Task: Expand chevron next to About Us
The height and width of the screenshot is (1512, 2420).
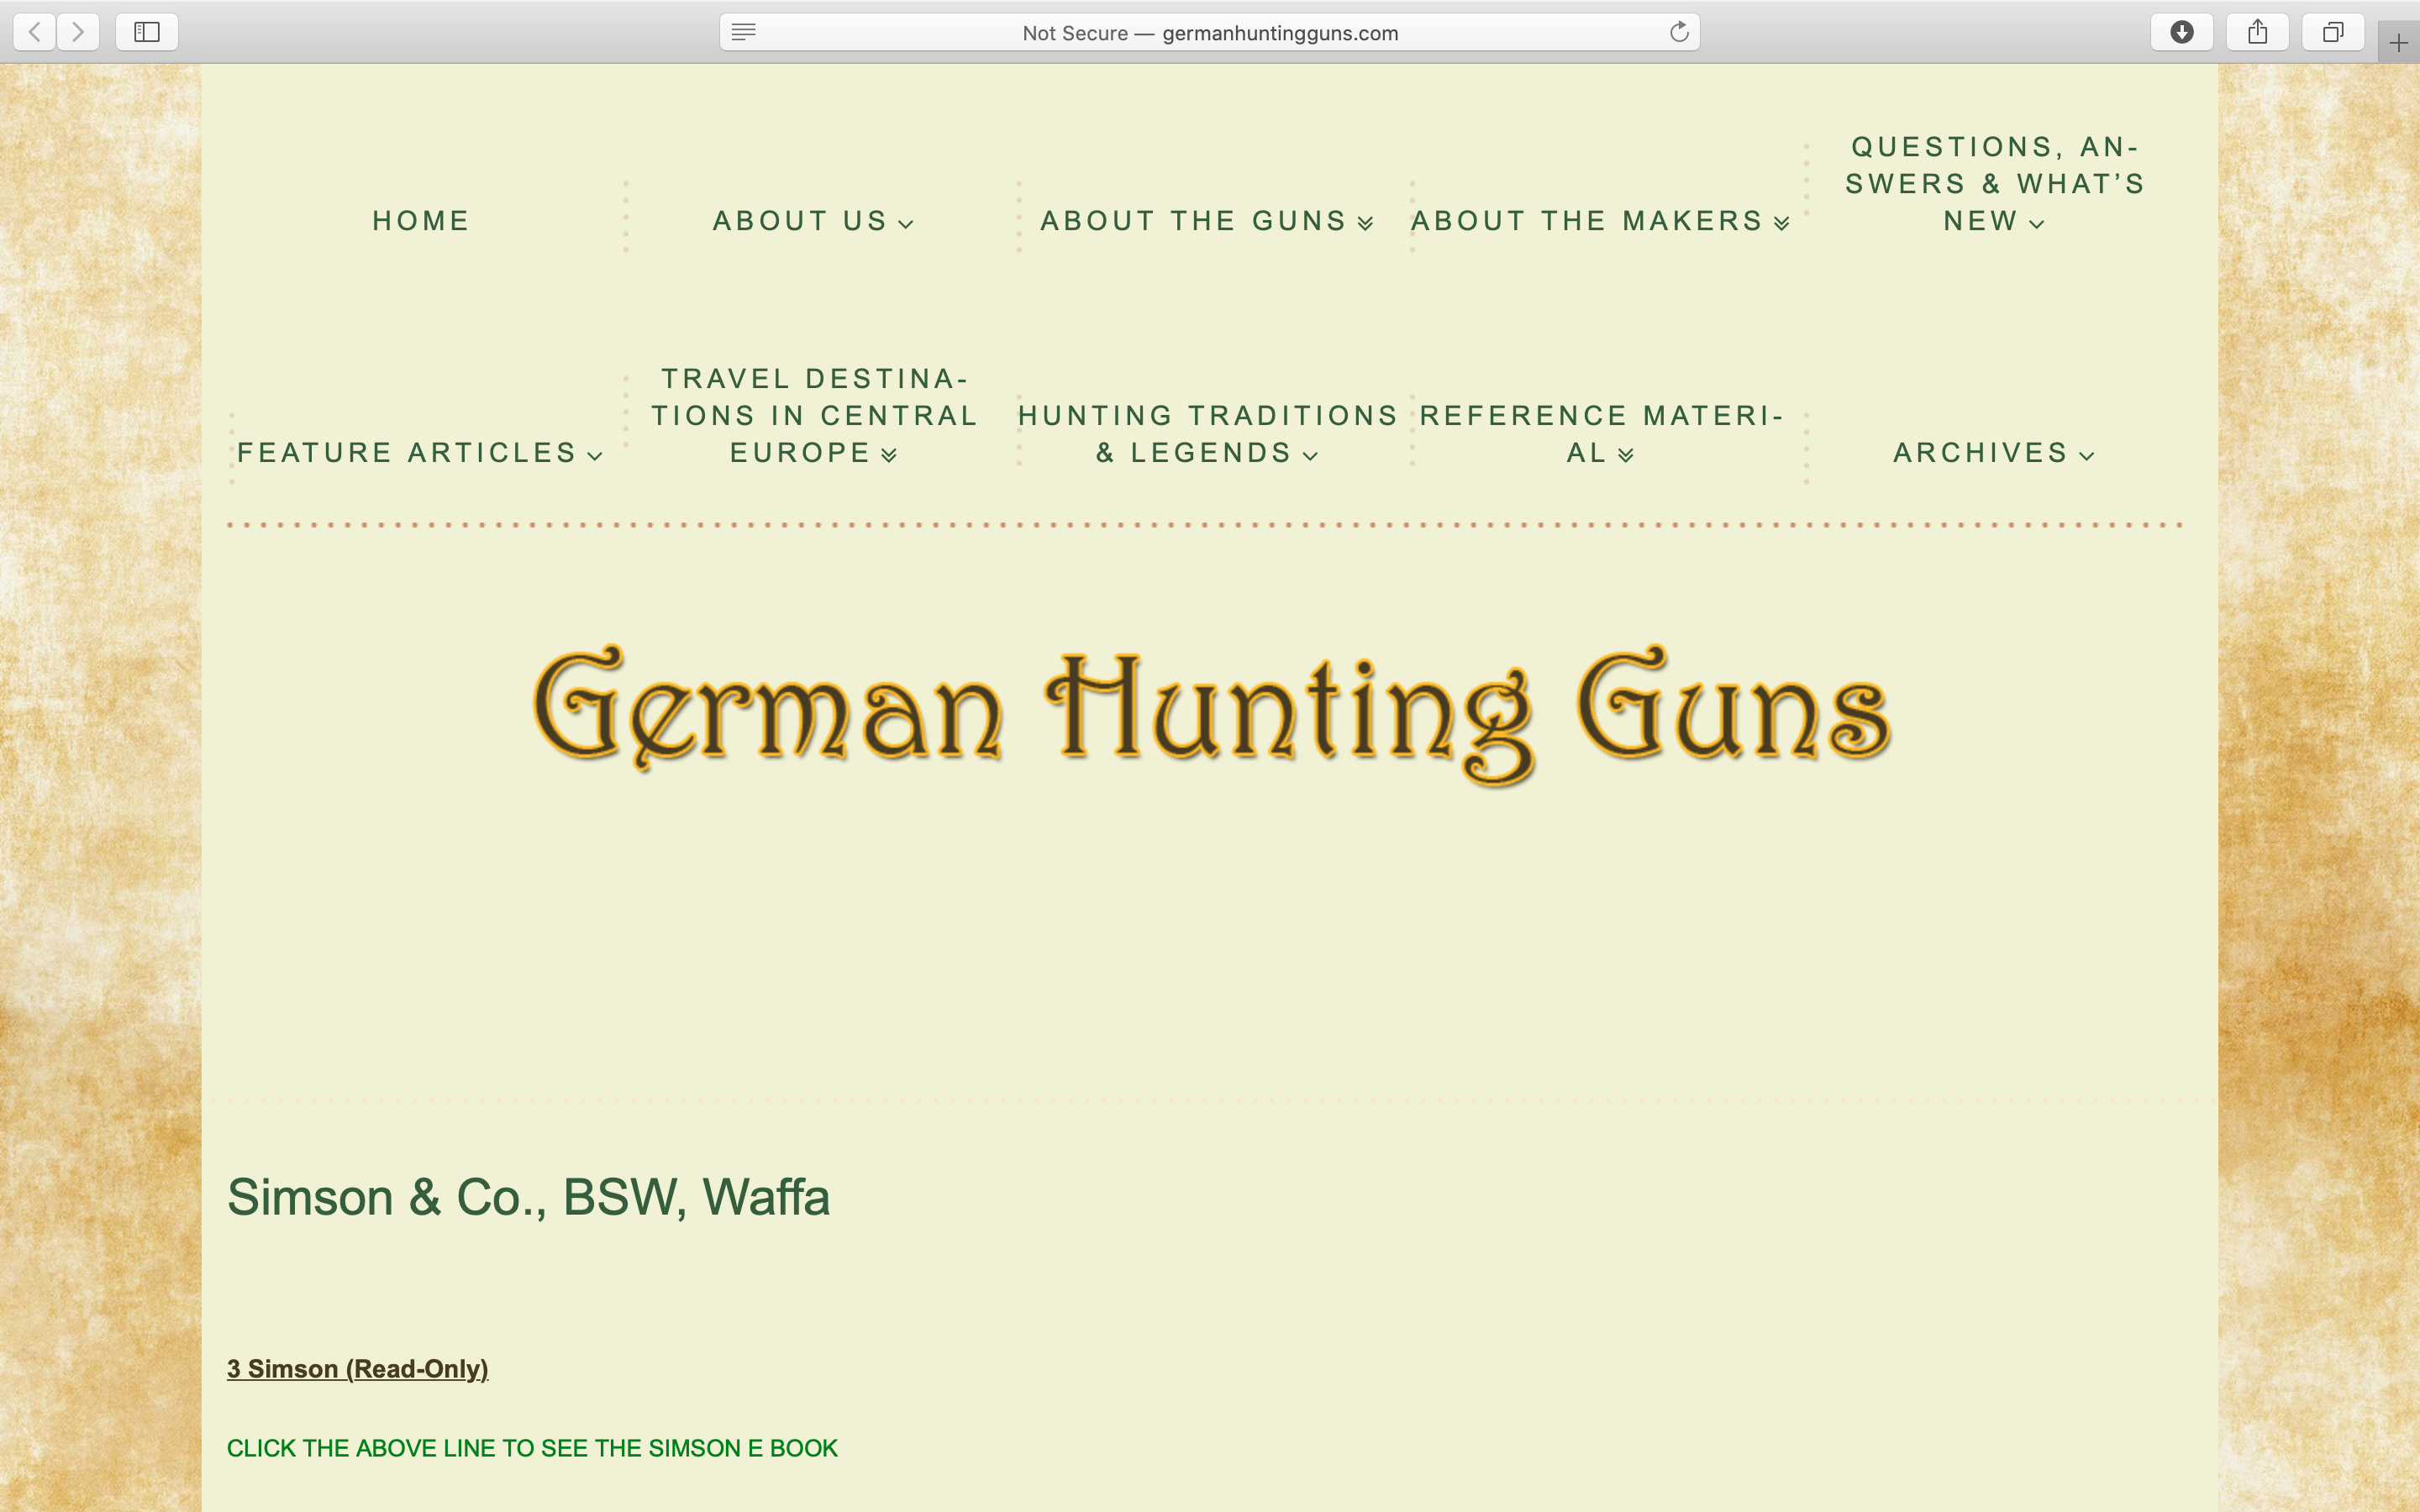Action: pyautogui.click(x=906, y=224)
